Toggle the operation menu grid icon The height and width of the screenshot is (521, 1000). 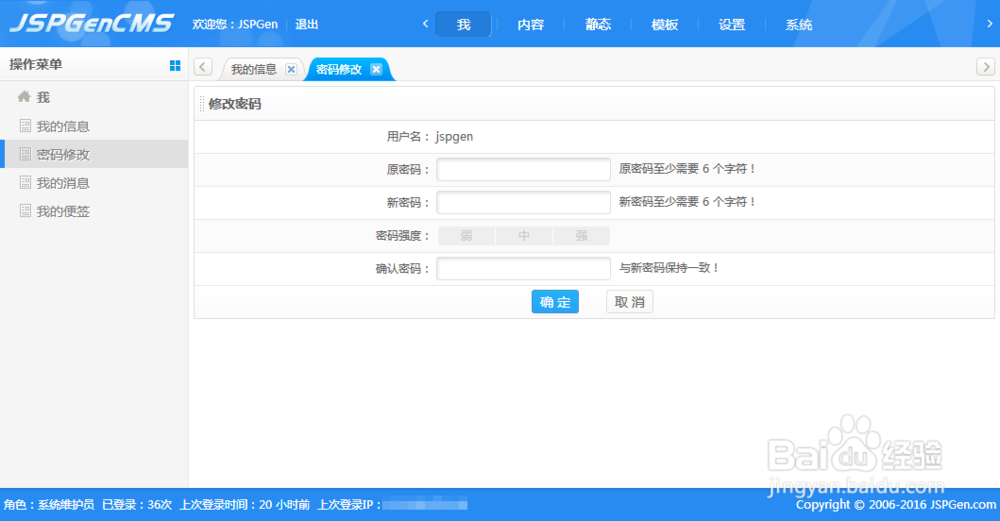coord(175,65)
